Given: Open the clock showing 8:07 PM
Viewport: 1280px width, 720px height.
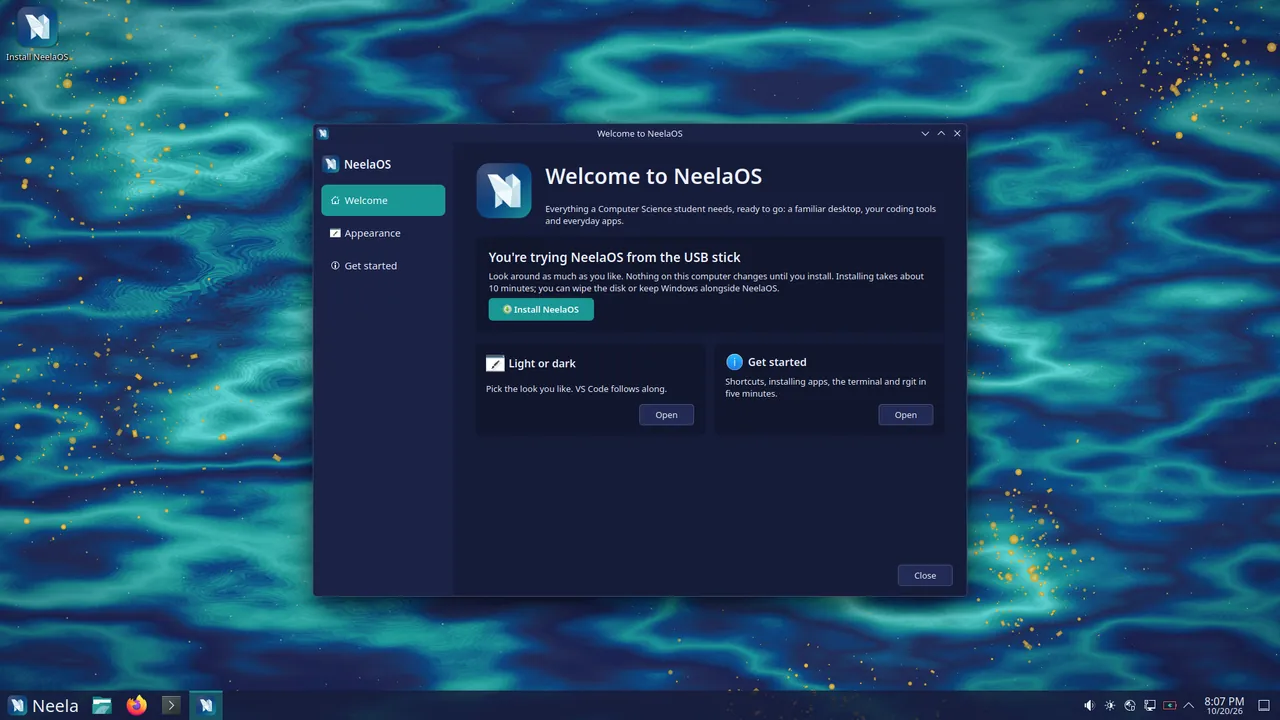Looking at the screenshot, I should 1224,706.
